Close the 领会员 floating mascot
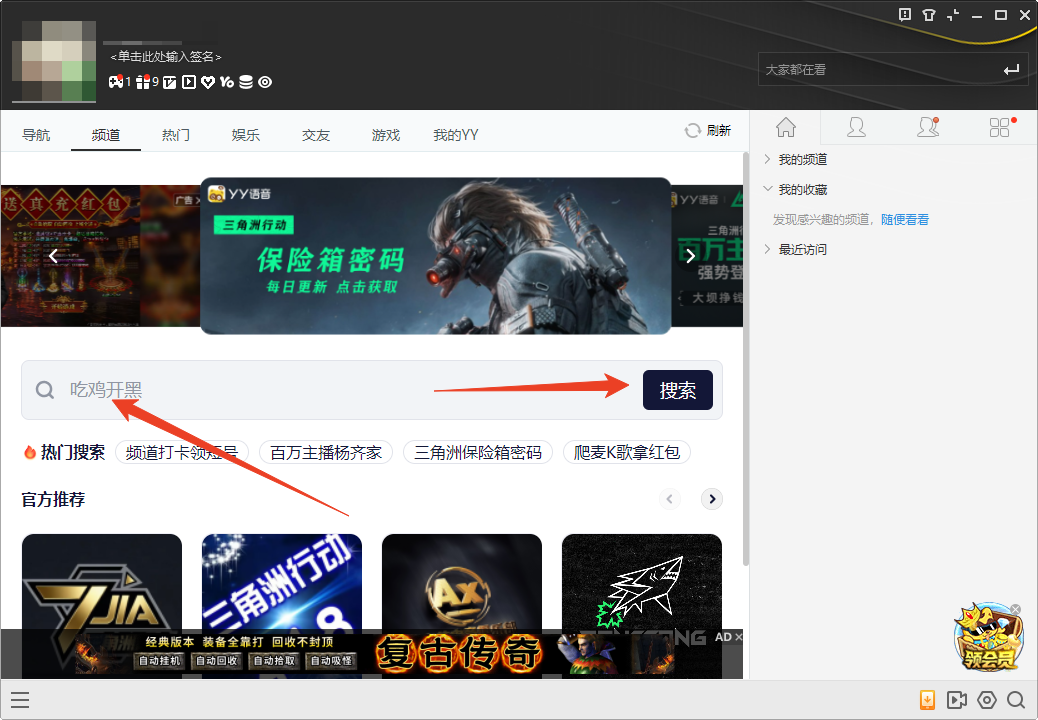 [1015, 609]
